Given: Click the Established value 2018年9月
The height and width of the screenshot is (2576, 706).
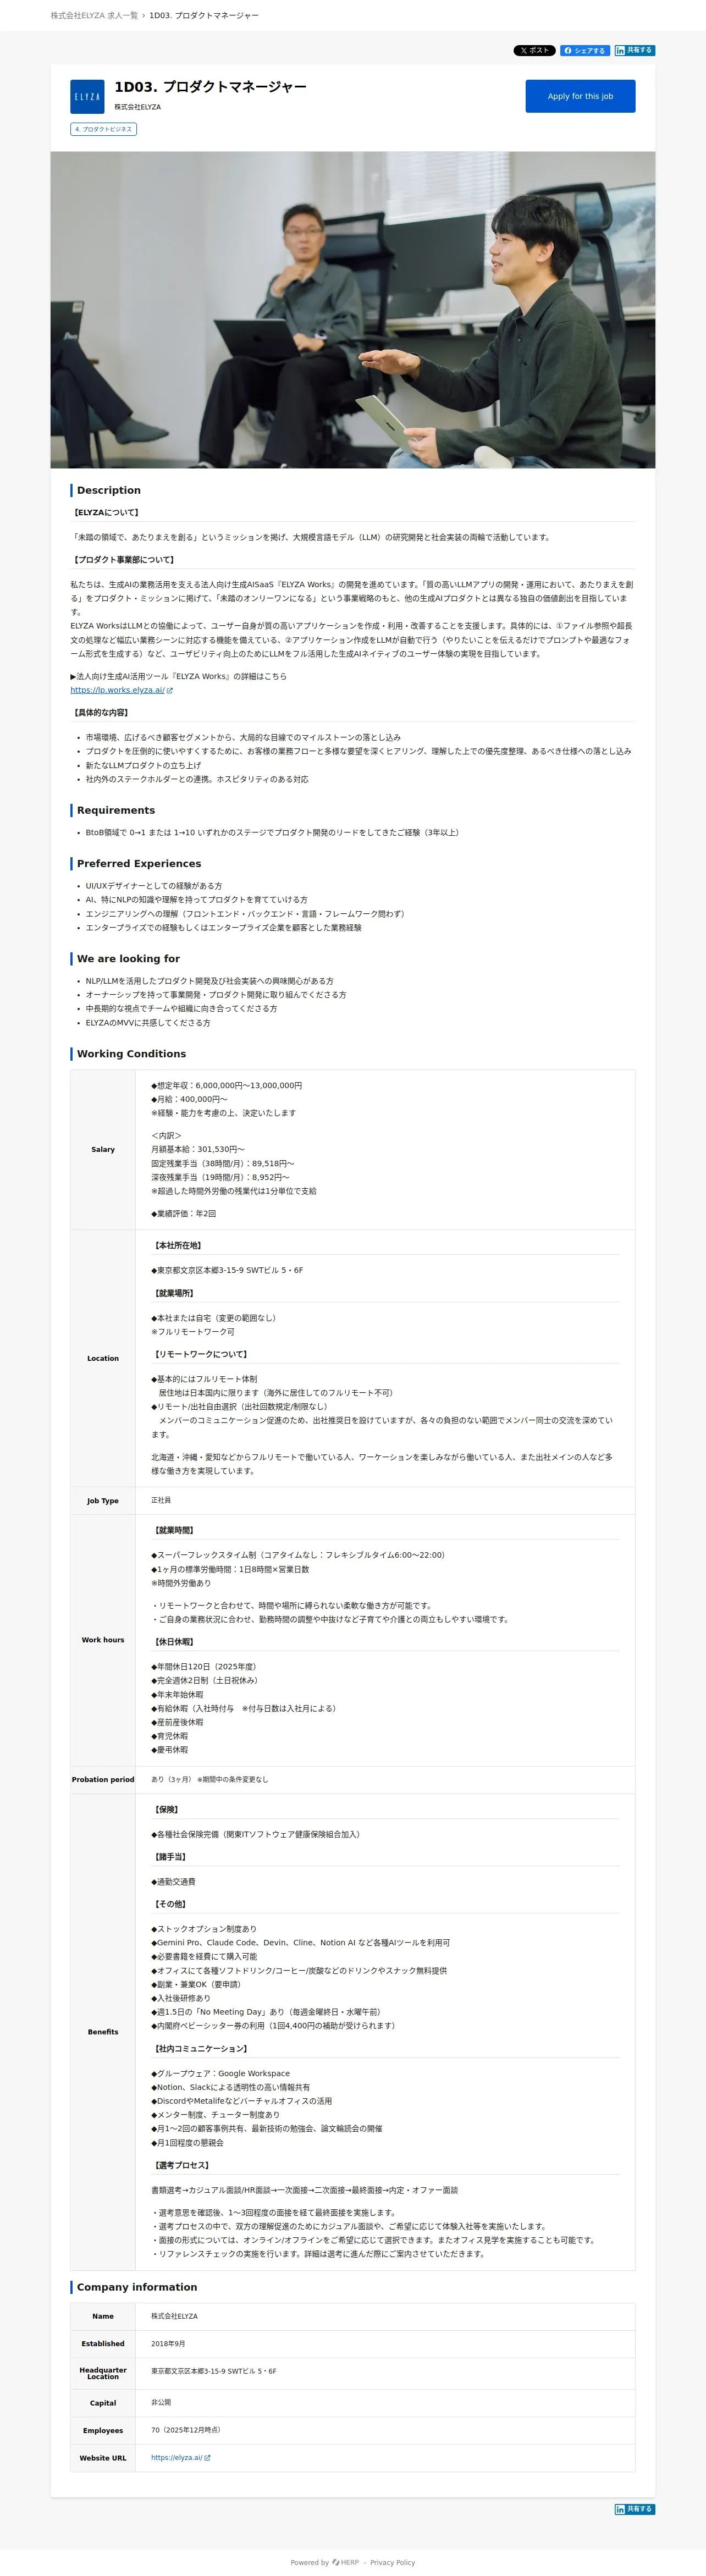Looking at the screenshot, I should tap(168, 2343).
